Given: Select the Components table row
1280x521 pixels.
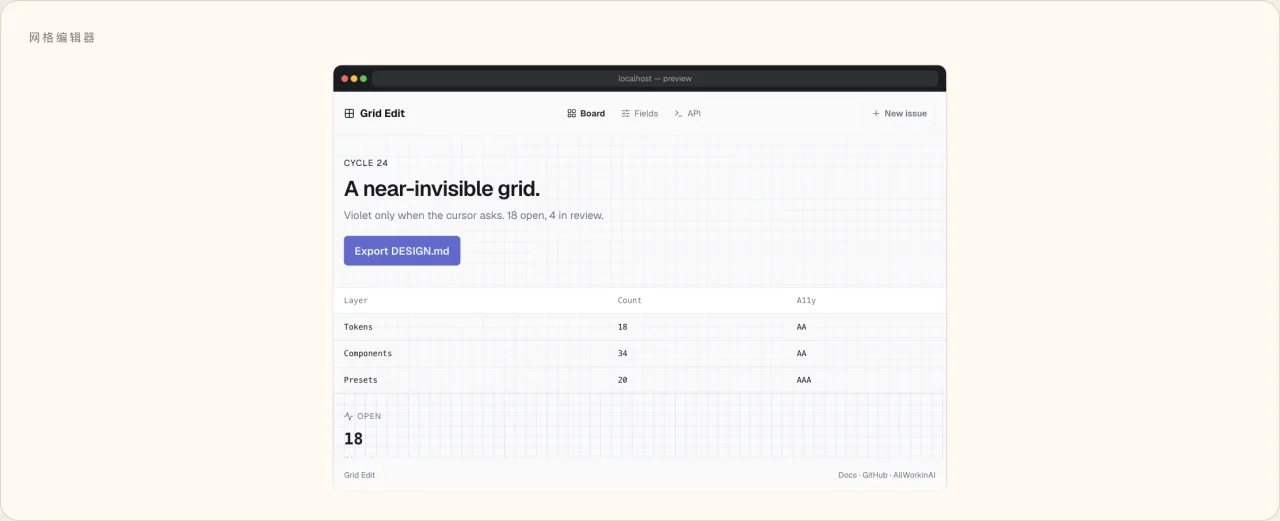Looking at the screenshot, I should 640,353.
